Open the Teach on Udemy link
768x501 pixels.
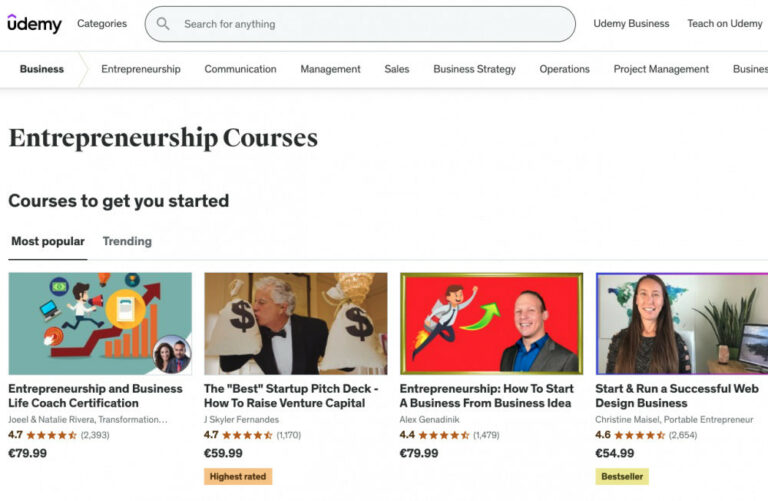pyautogui.click(x=724, y=24)
